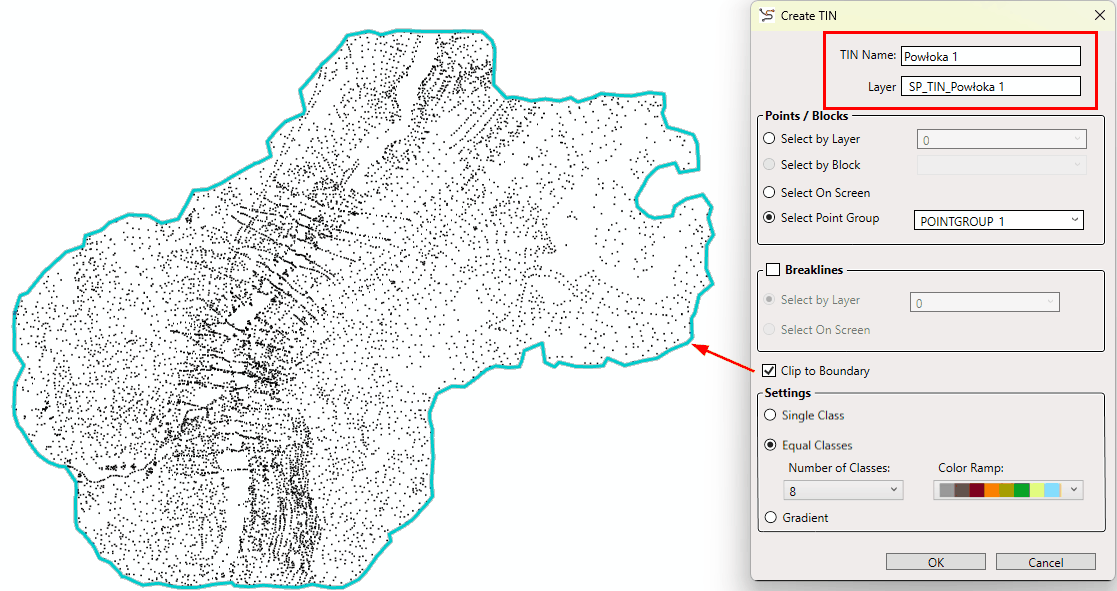
Task: Enable the Breaklines checkbox
Action: 772,270
